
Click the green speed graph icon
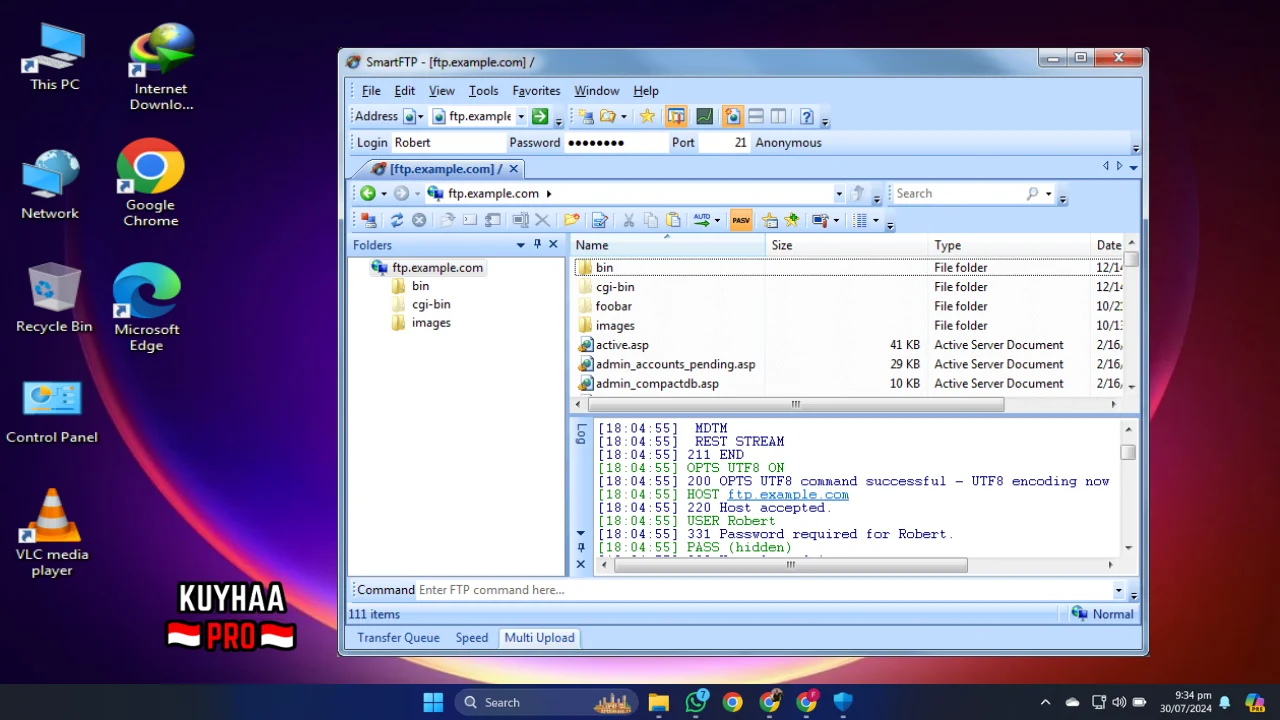point(705,116)
